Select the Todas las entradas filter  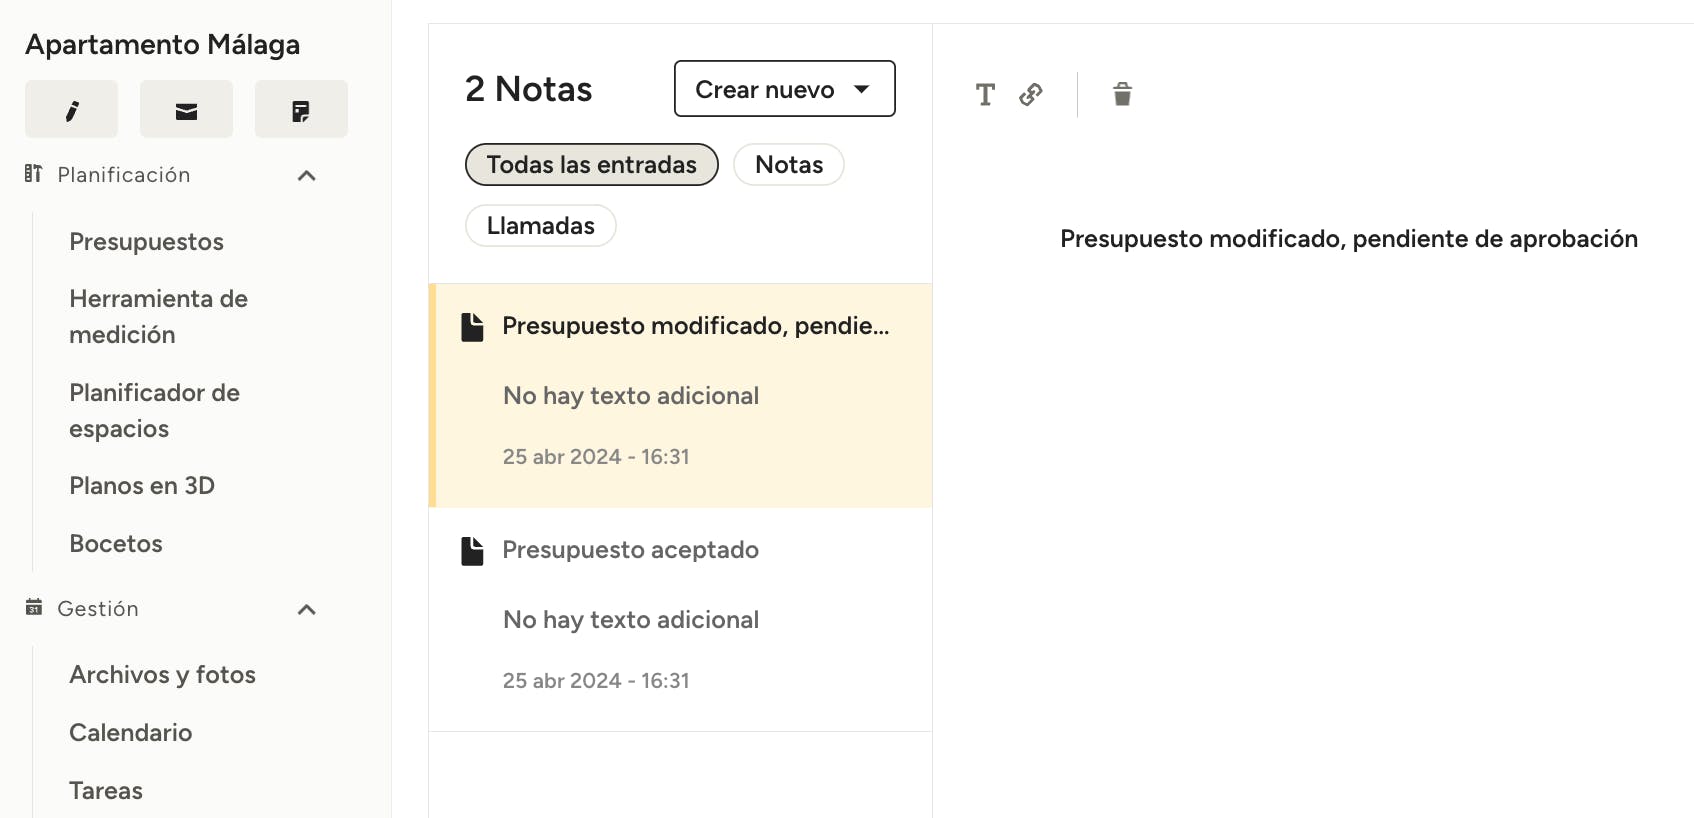tap(592, 165)
